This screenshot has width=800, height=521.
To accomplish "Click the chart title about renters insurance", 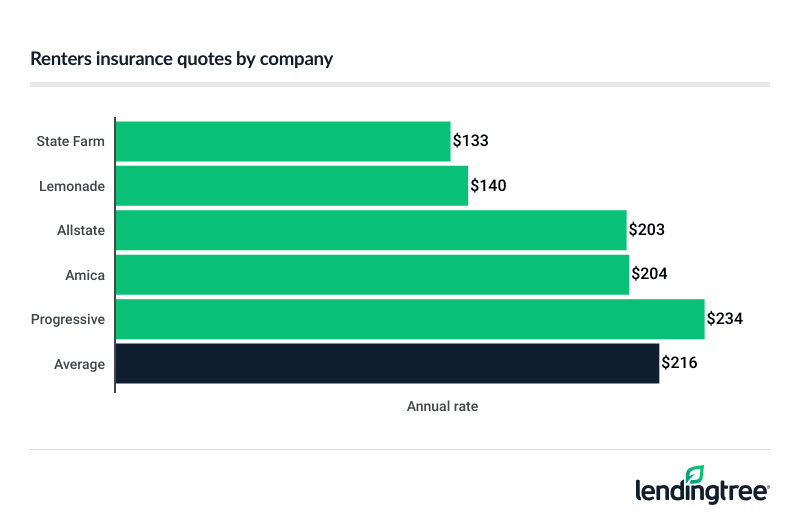I will click(182, 59).
